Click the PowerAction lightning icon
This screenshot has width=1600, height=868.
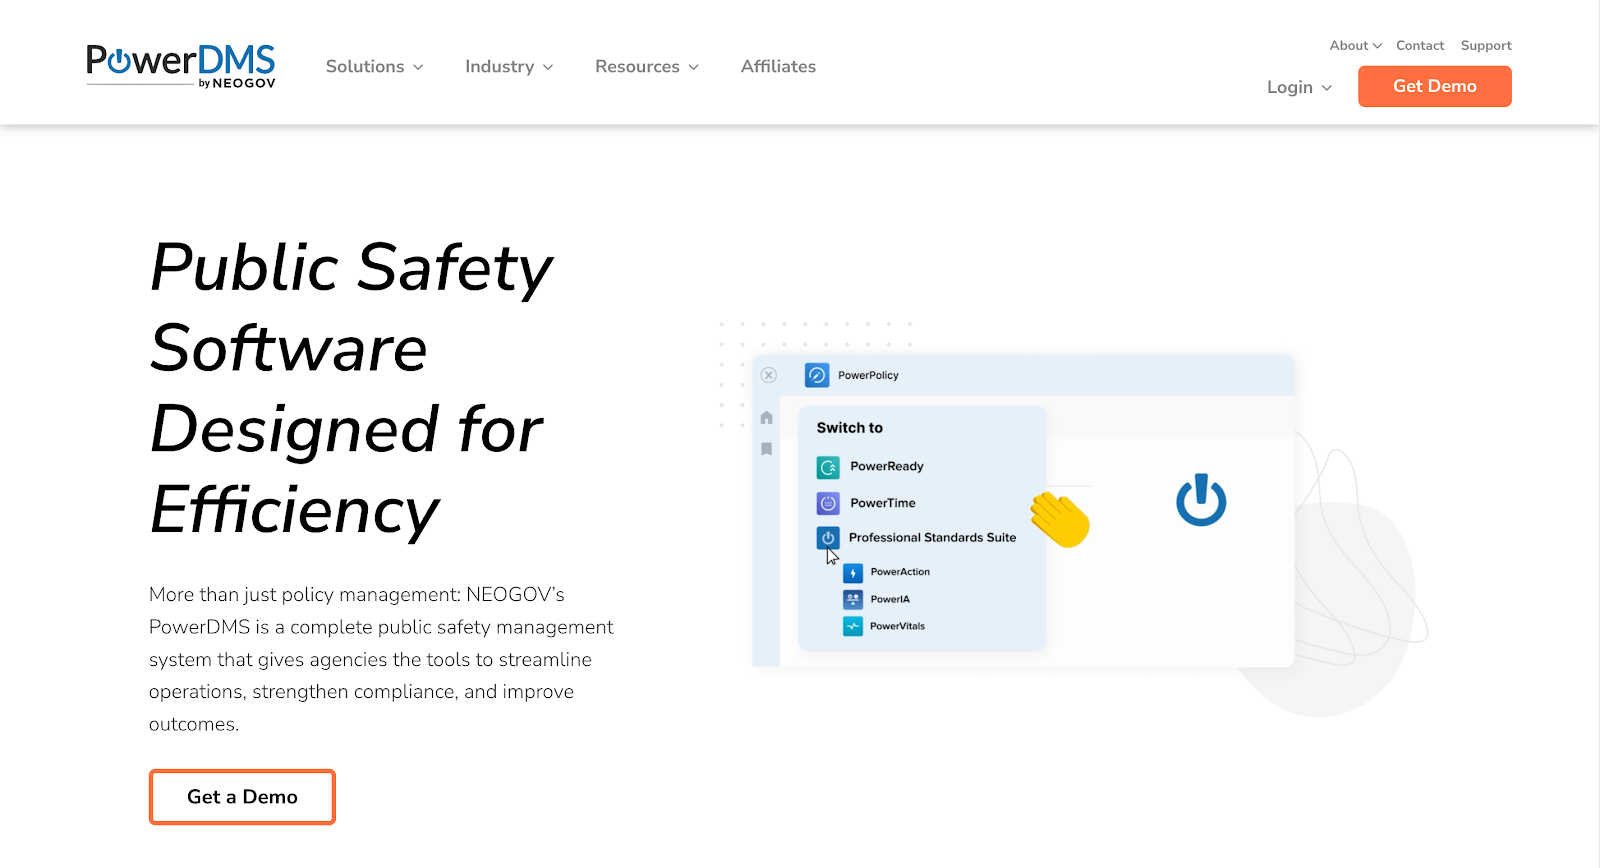pyautogui.click(x=853, y=573)
